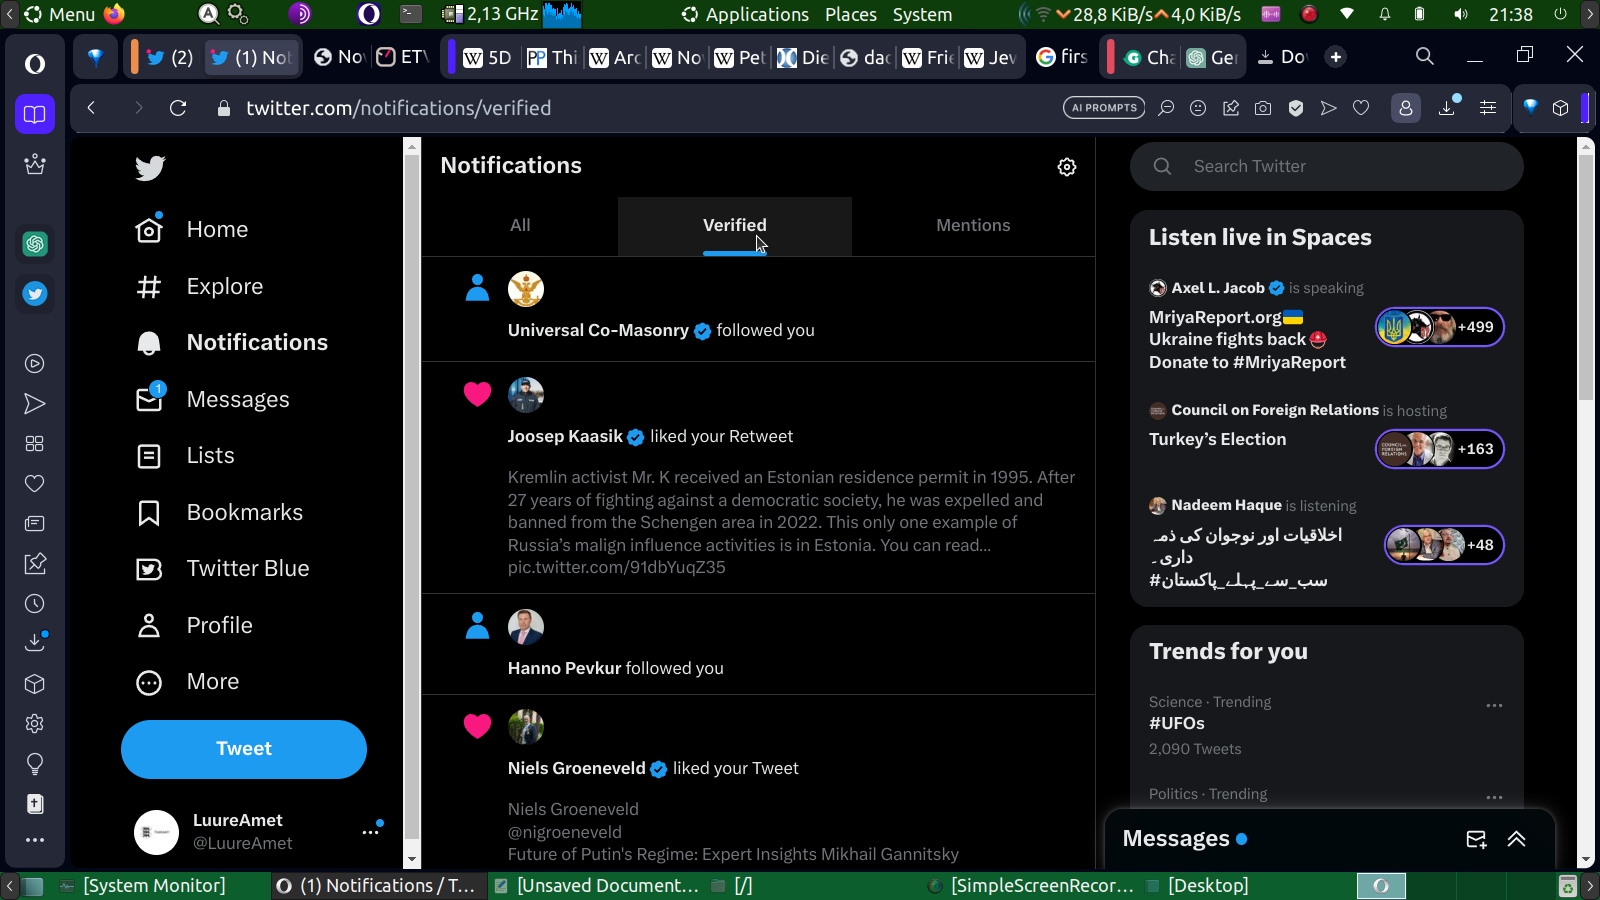This screenshot has height=900, width=1600.
Task: Expand the Messages drawer
Action: tap(1516, 839)
